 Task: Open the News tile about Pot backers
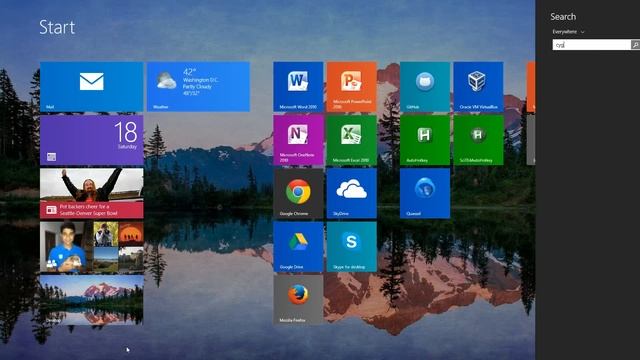tap(91, 193)
